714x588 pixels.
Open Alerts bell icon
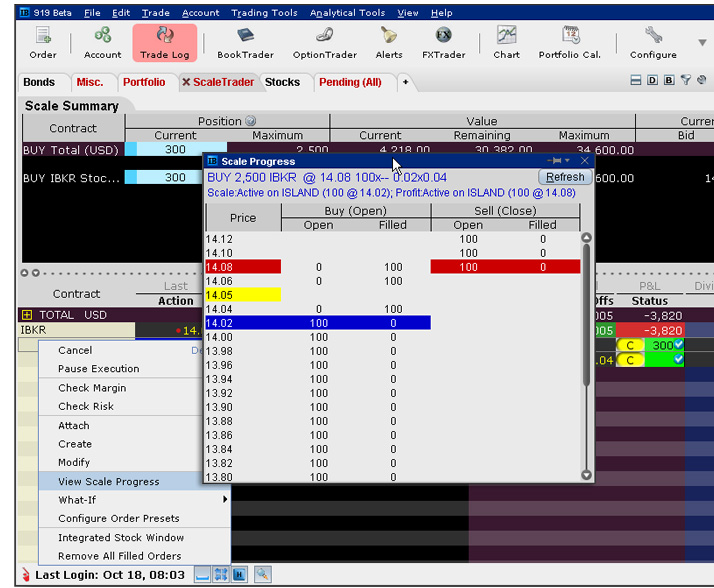(x=389, y=43)
